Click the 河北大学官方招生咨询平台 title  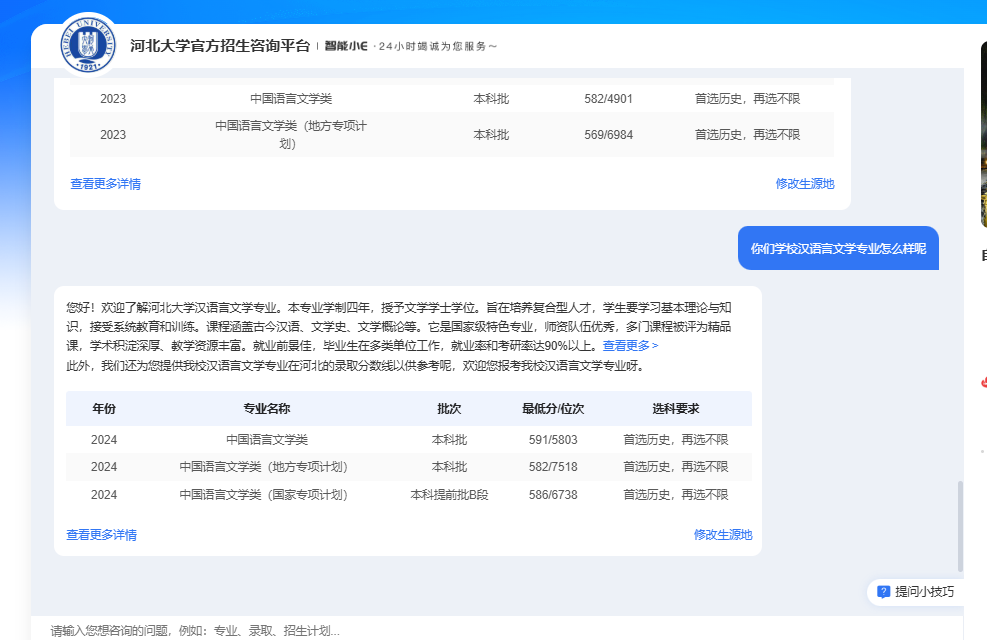pyautogui.click(x=220, y=46)
